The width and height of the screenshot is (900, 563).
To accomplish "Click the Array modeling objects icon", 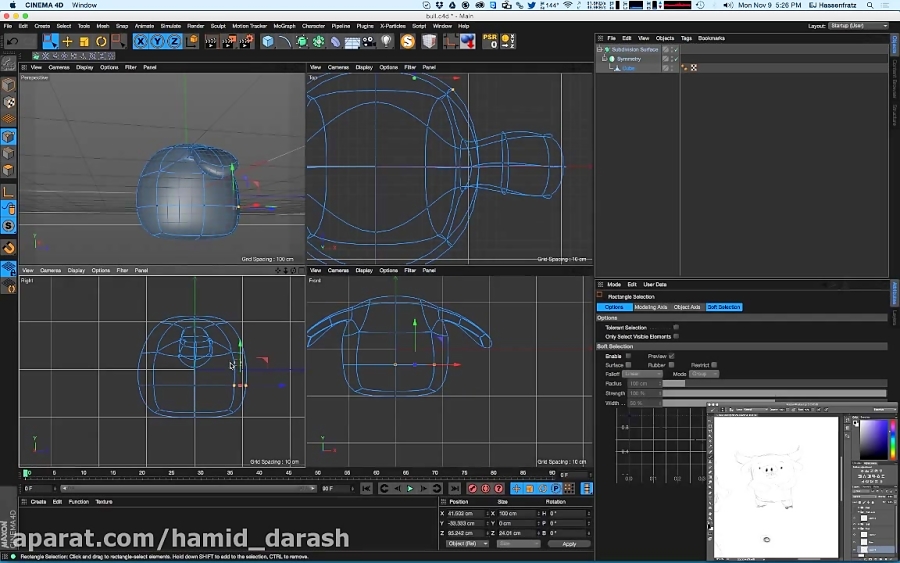I will coord(319,41).
